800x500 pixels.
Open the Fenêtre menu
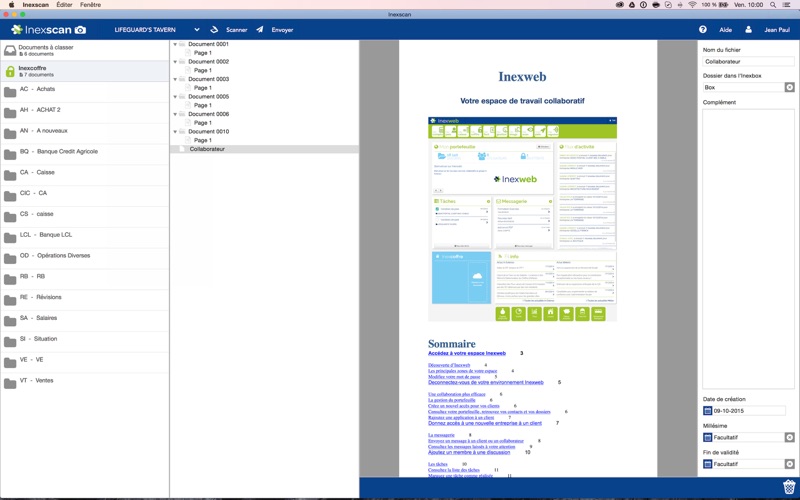(90, 5)
